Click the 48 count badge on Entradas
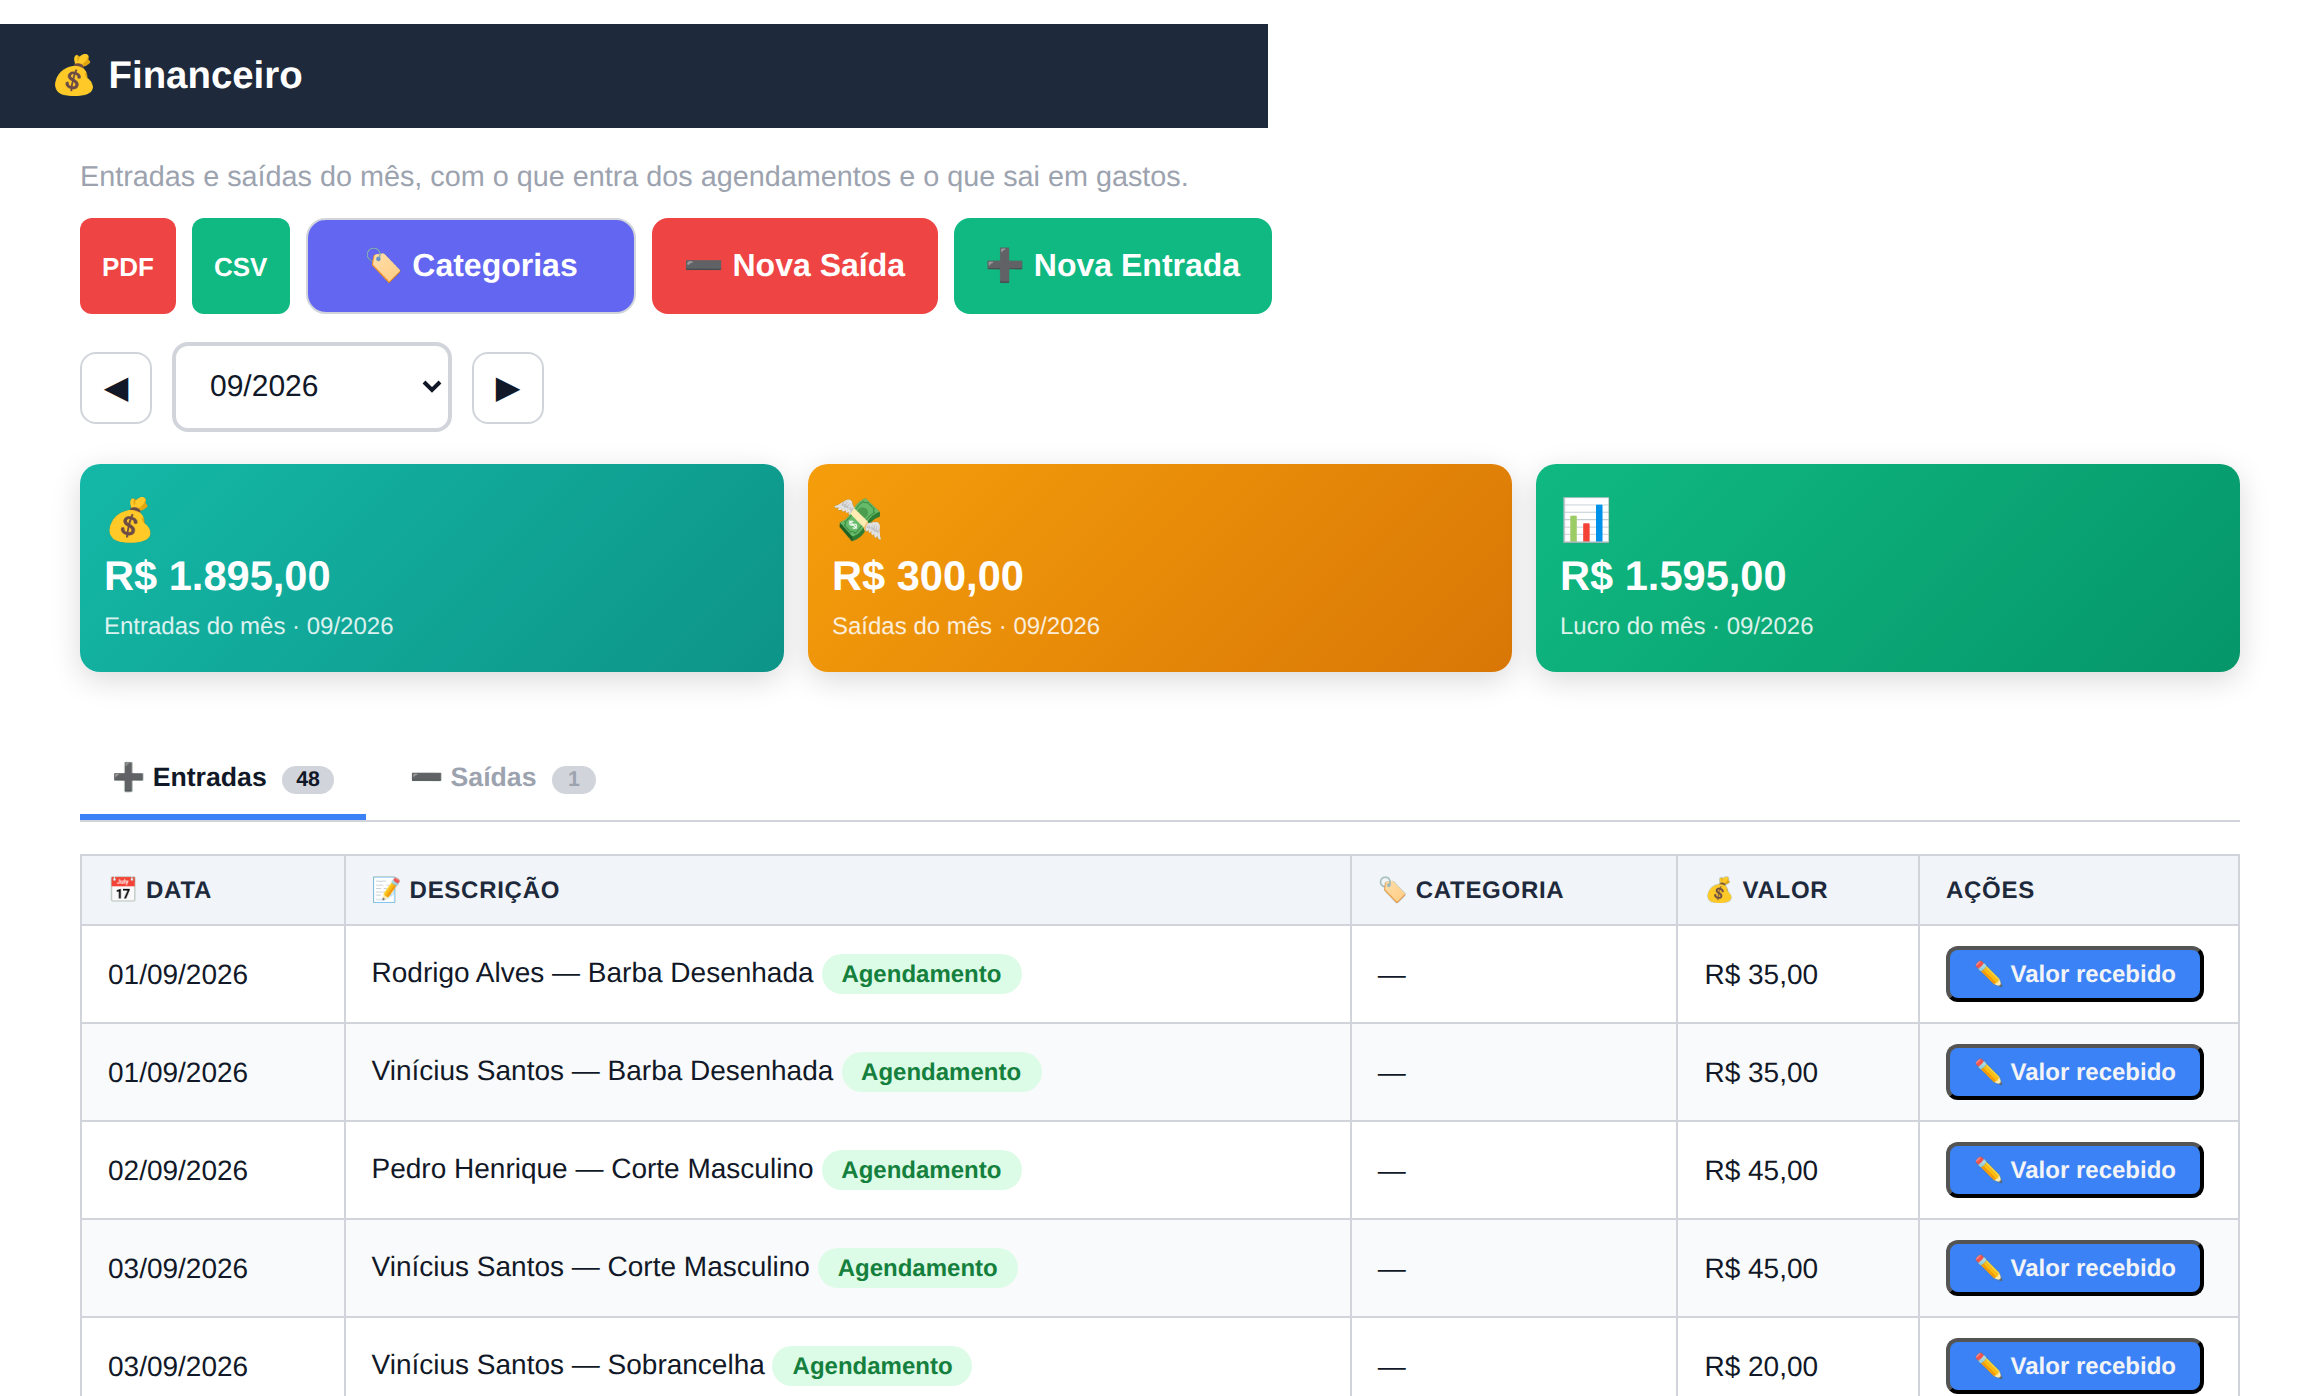Image resolution: width=2320 pixels, height=1396 pixels. click(x=308, y=779)
